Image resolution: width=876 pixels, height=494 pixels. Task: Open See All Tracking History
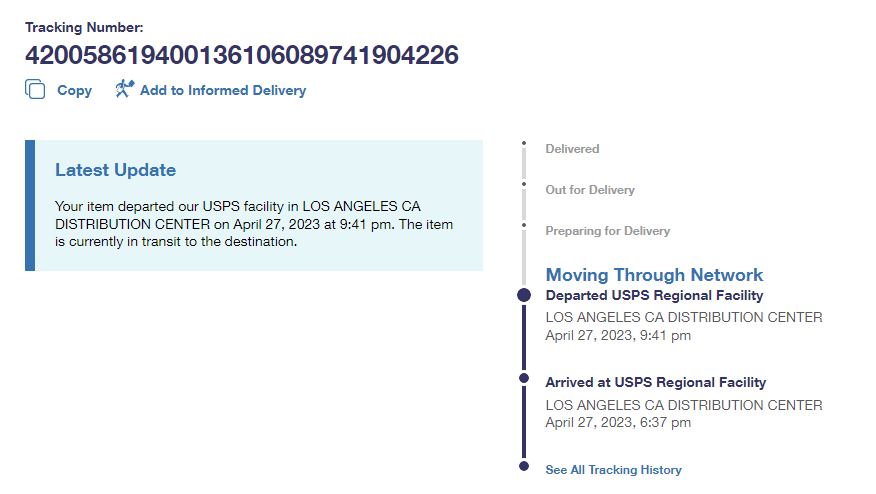click(613, 470)
